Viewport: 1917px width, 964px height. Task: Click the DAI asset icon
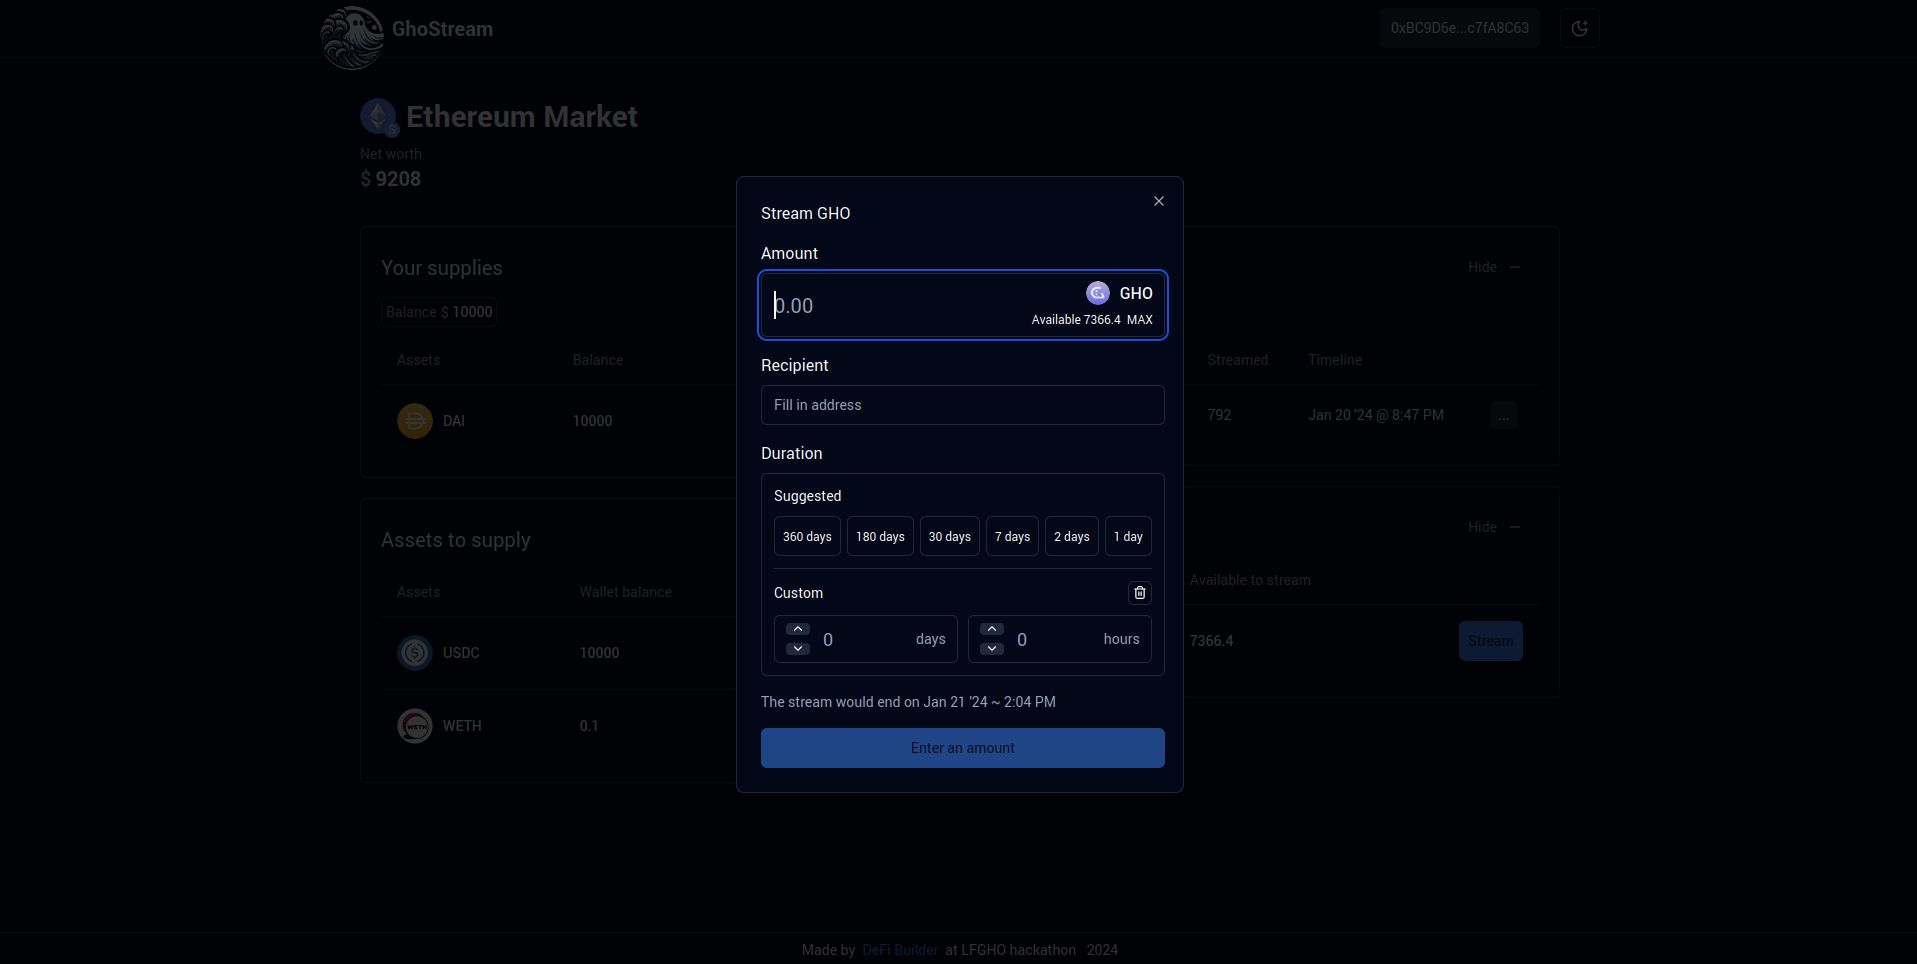click(415, 421)
